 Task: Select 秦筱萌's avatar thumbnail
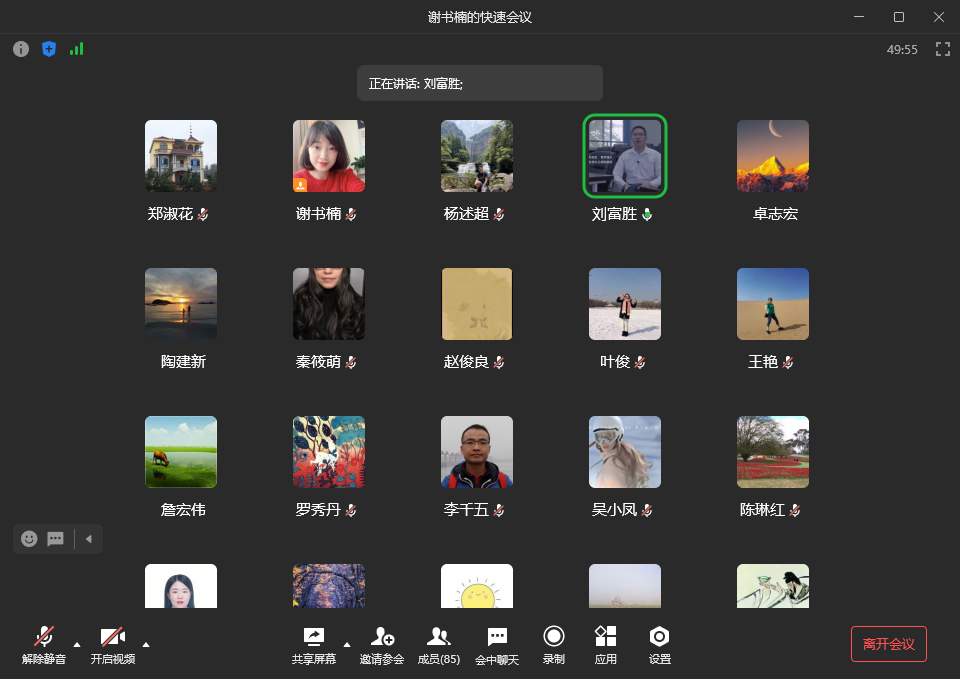329,304
